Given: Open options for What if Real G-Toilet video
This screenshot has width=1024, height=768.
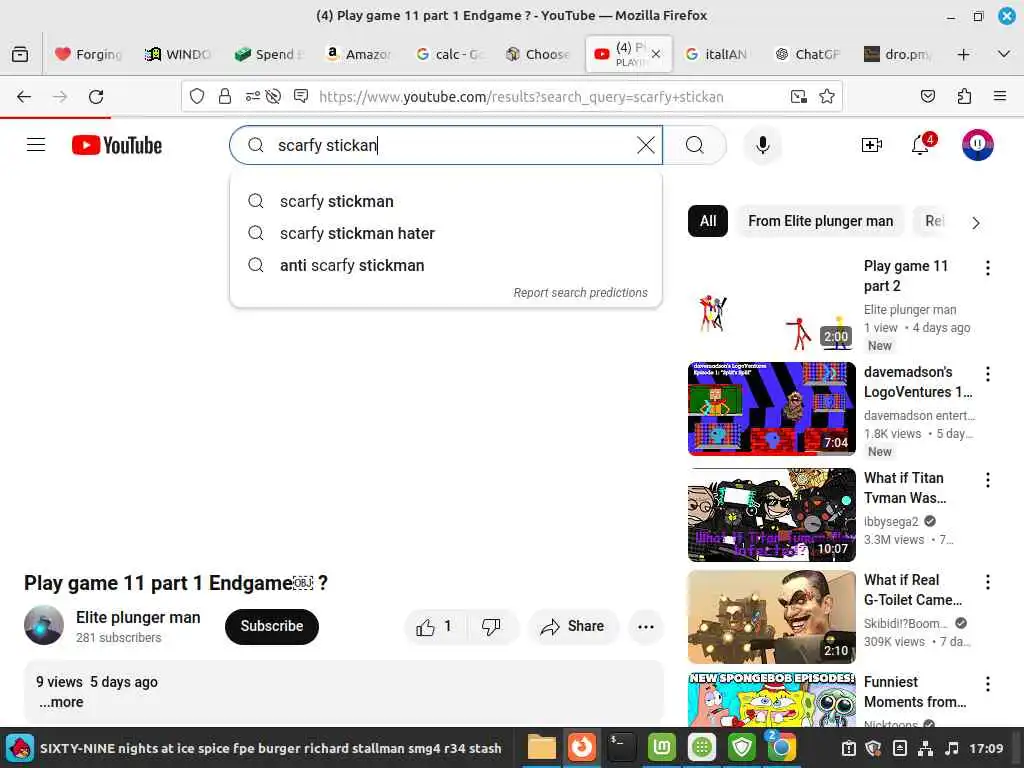Looking at the screenshot, I should (987, 582).
